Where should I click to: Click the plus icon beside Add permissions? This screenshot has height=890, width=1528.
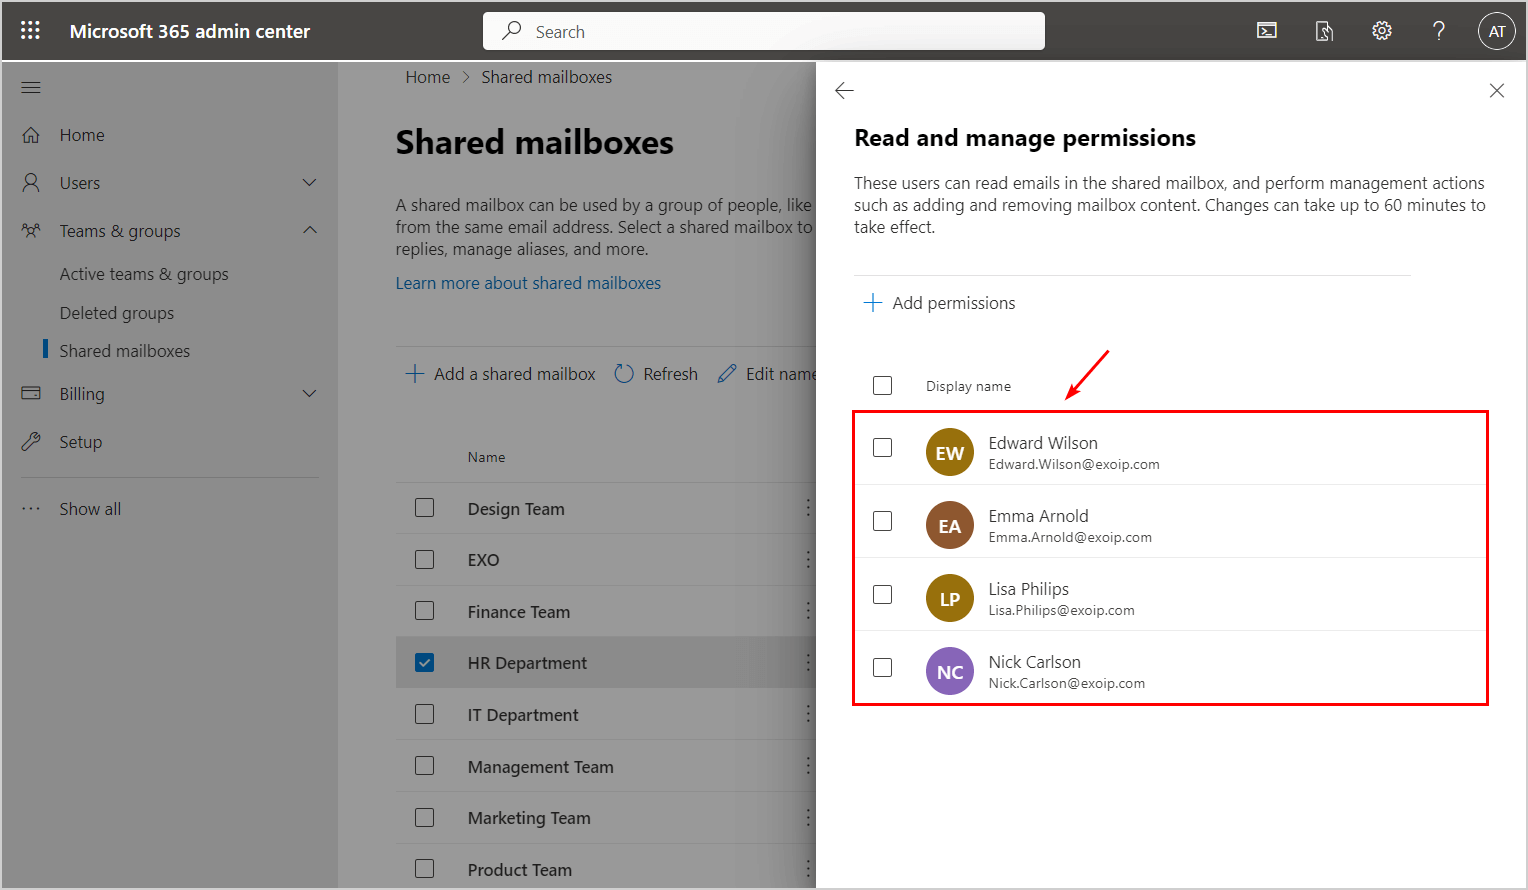point(873,303)
